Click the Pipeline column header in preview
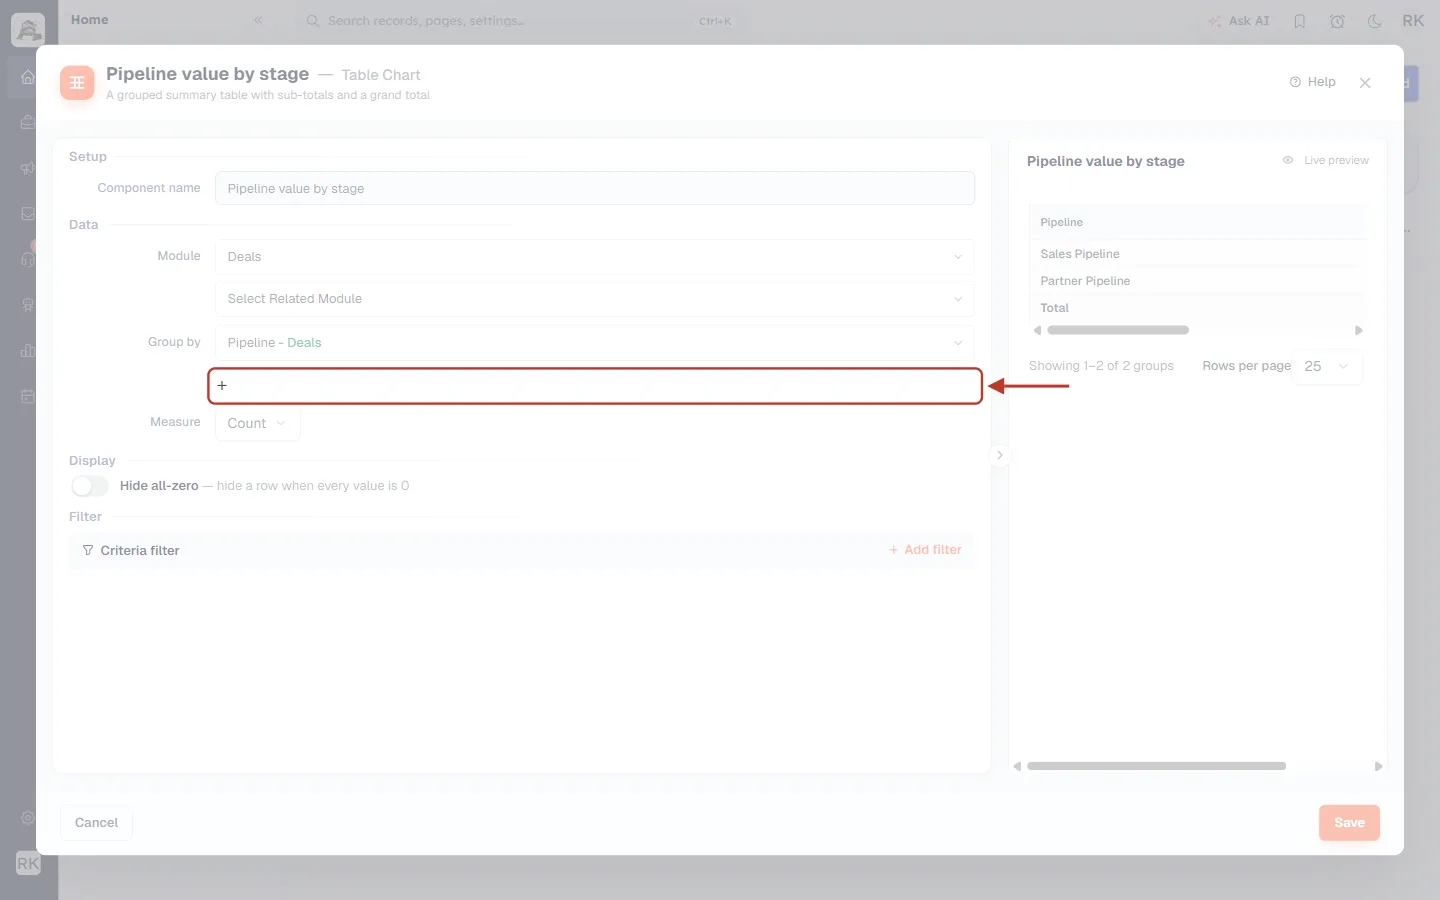 (x=1197, y=222)
